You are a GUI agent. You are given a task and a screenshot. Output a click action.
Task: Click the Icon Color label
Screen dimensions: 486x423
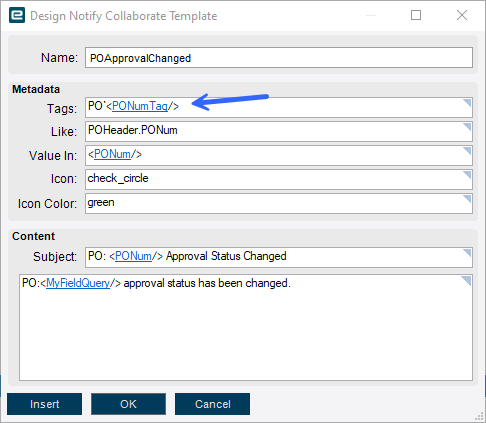[x=47, y=204]
